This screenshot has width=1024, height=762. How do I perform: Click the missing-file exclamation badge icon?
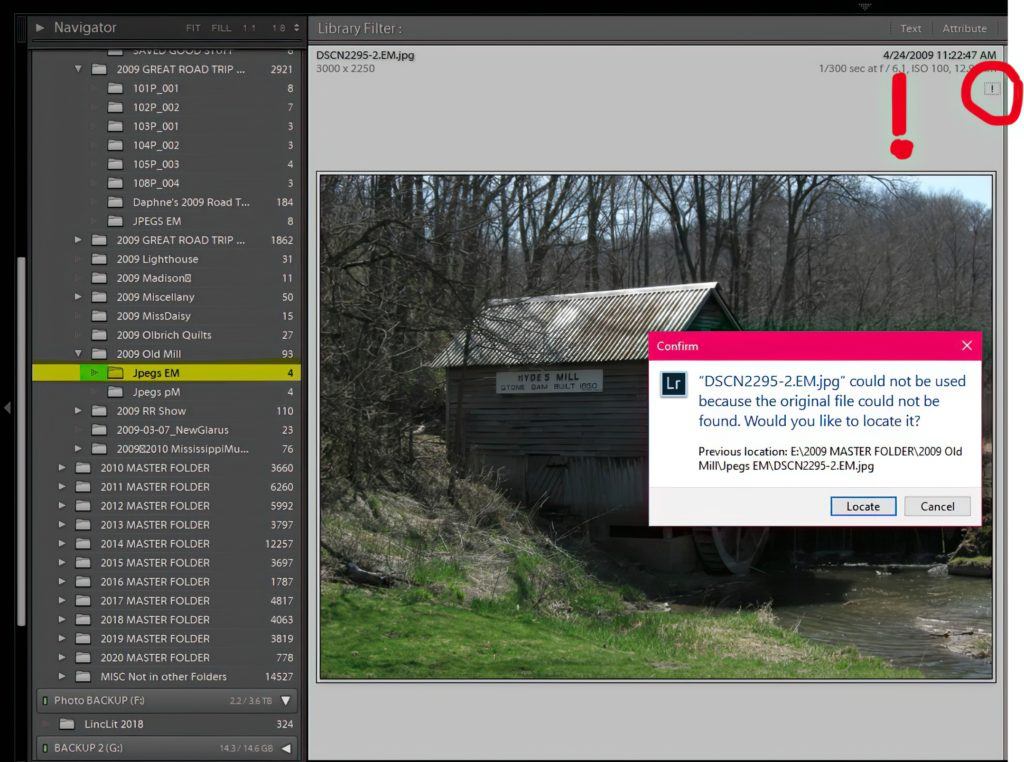click(x=991, y=89)
